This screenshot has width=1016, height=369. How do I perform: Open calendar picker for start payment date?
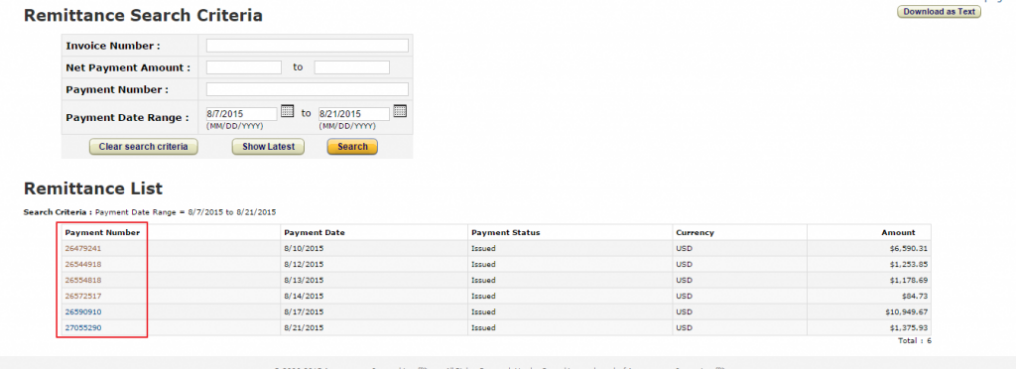coord(288,111)
